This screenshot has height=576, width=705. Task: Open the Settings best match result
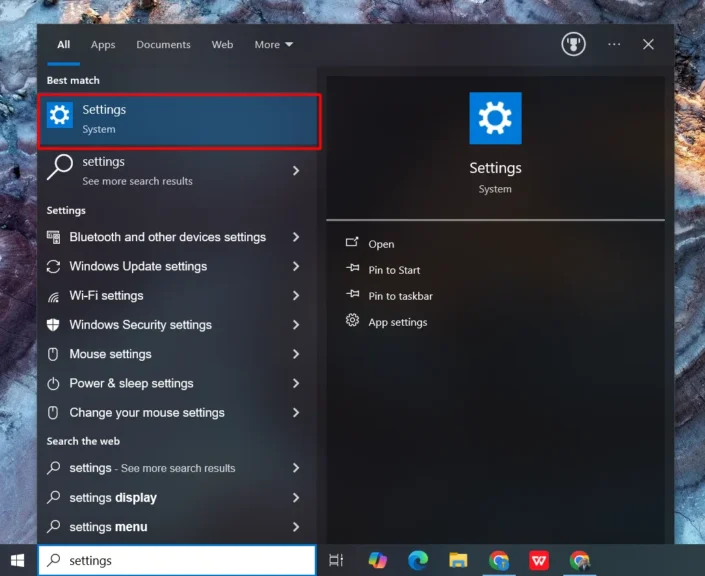click(179, 121)
